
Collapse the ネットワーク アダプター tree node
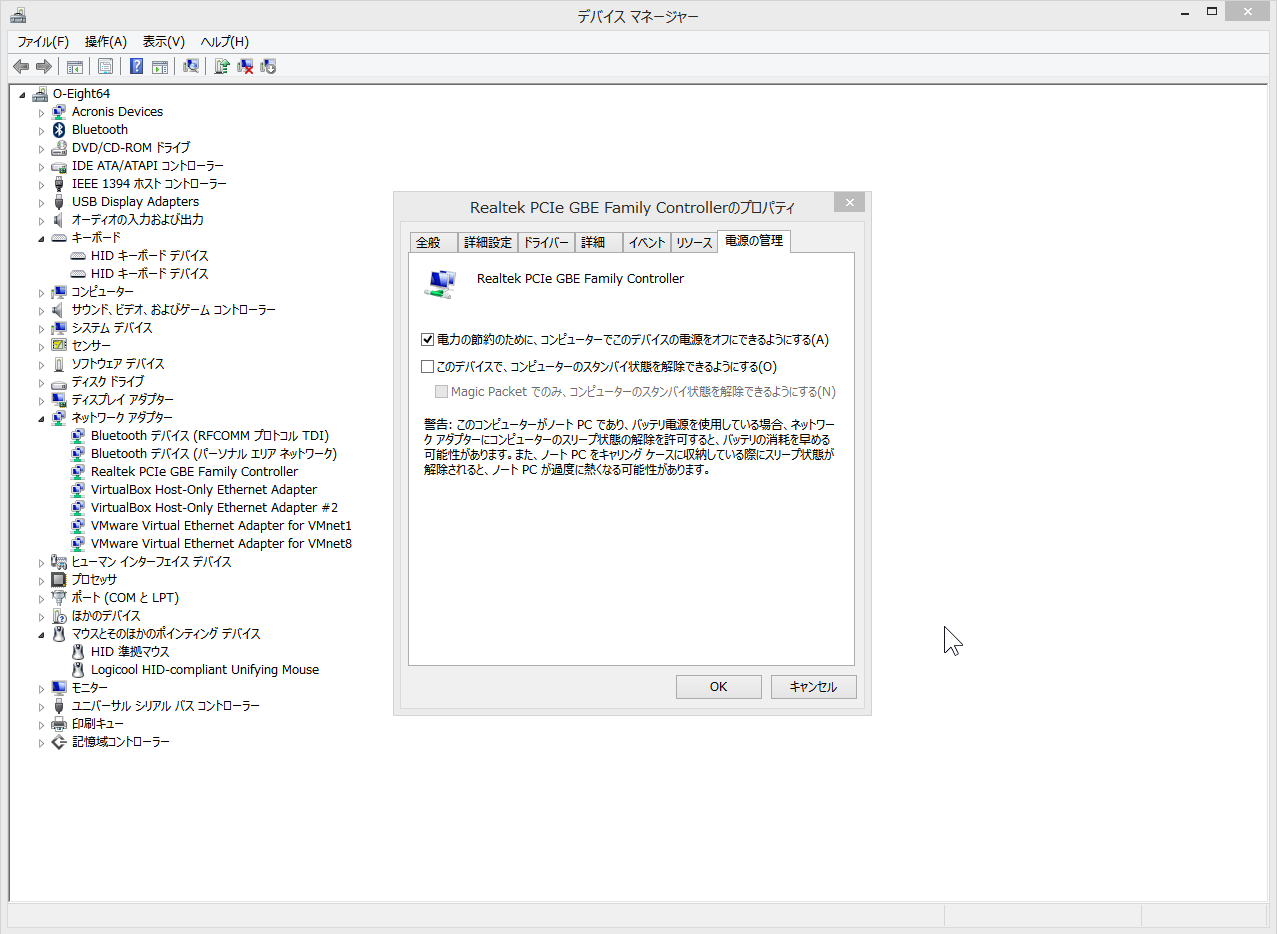click(x=41, y=418)
